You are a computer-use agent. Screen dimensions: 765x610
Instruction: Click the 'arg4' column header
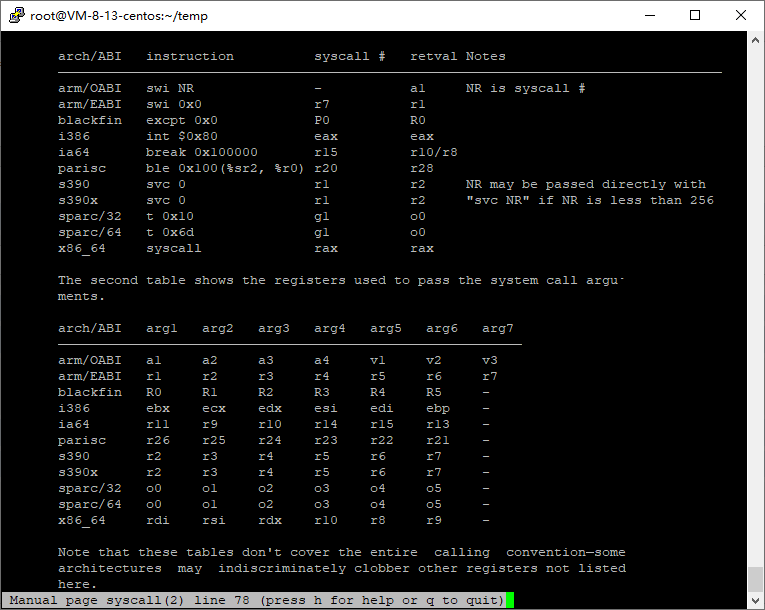coord(330,328)
